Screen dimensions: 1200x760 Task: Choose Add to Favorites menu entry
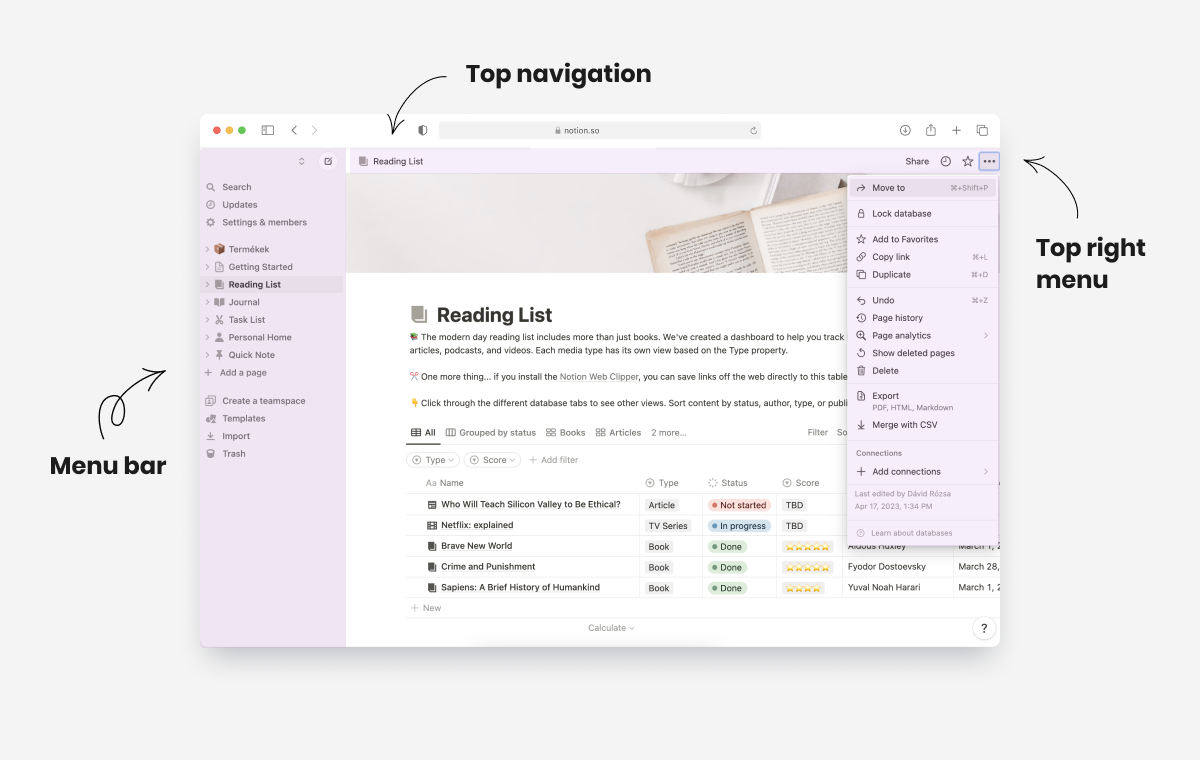922,239
